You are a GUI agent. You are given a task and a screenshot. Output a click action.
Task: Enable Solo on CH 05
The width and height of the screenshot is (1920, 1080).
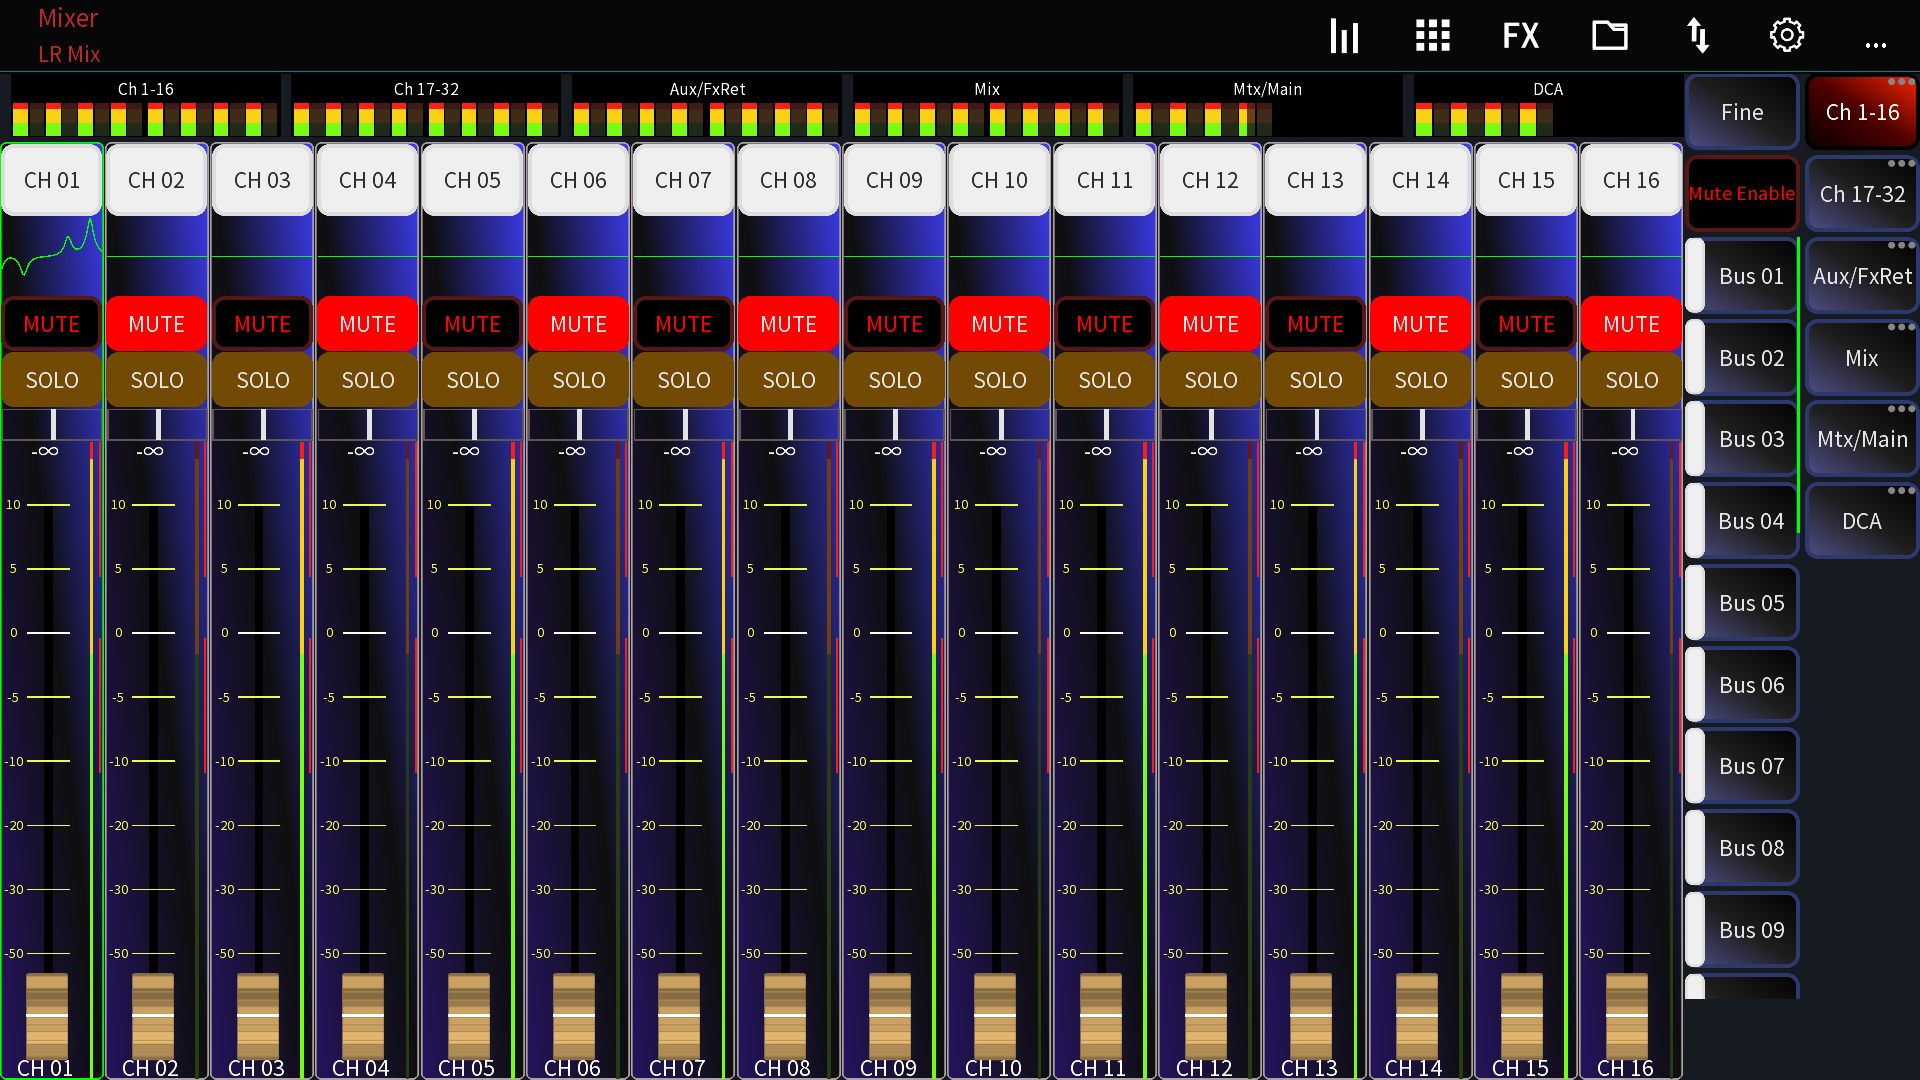point(472,379)
